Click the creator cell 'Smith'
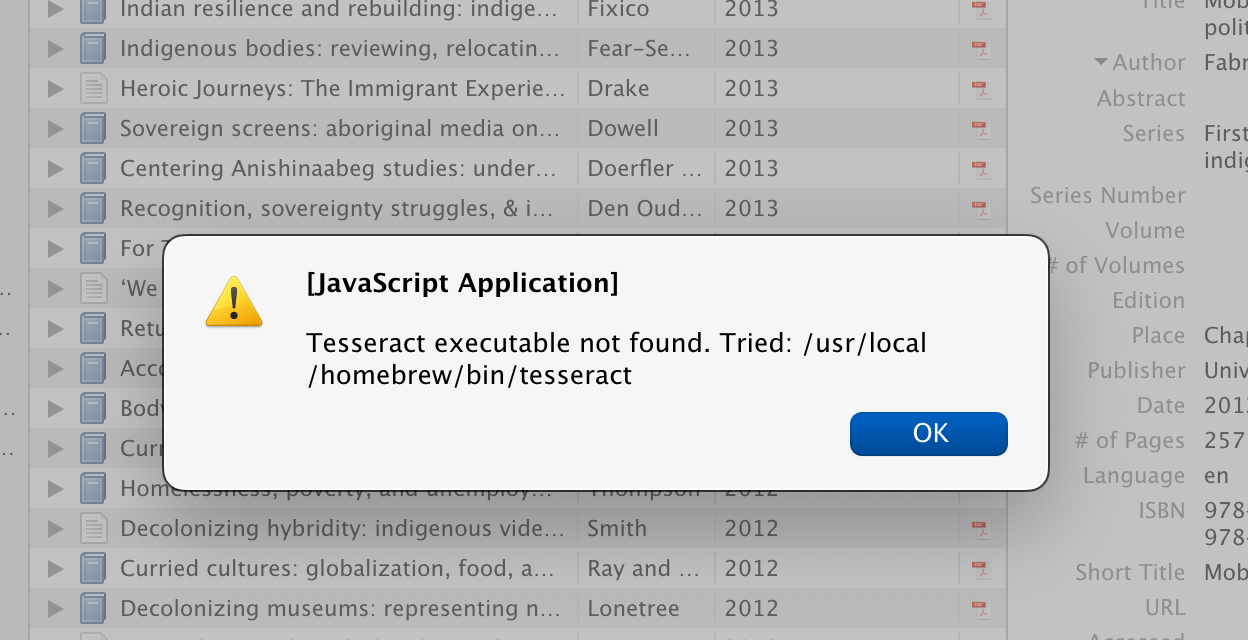Screen dimensions: 1248x640 tap(617, 528)
